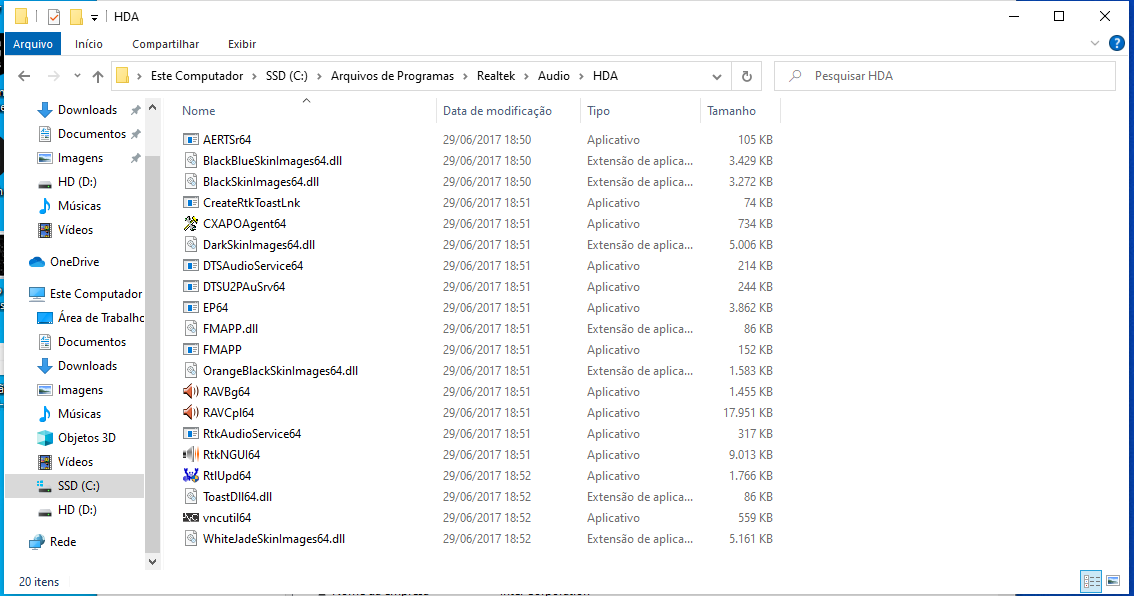Expand breadcrumb arrow after SSD (C:)
1134x596 pixels.
[x=319, y=76]
